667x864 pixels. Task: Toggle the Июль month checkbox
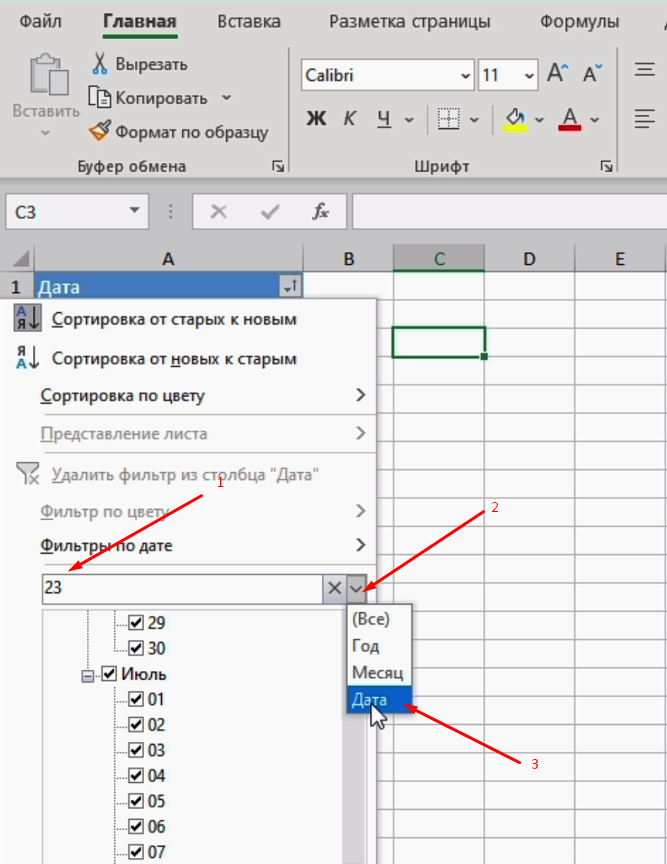click(x=109, y=673)
